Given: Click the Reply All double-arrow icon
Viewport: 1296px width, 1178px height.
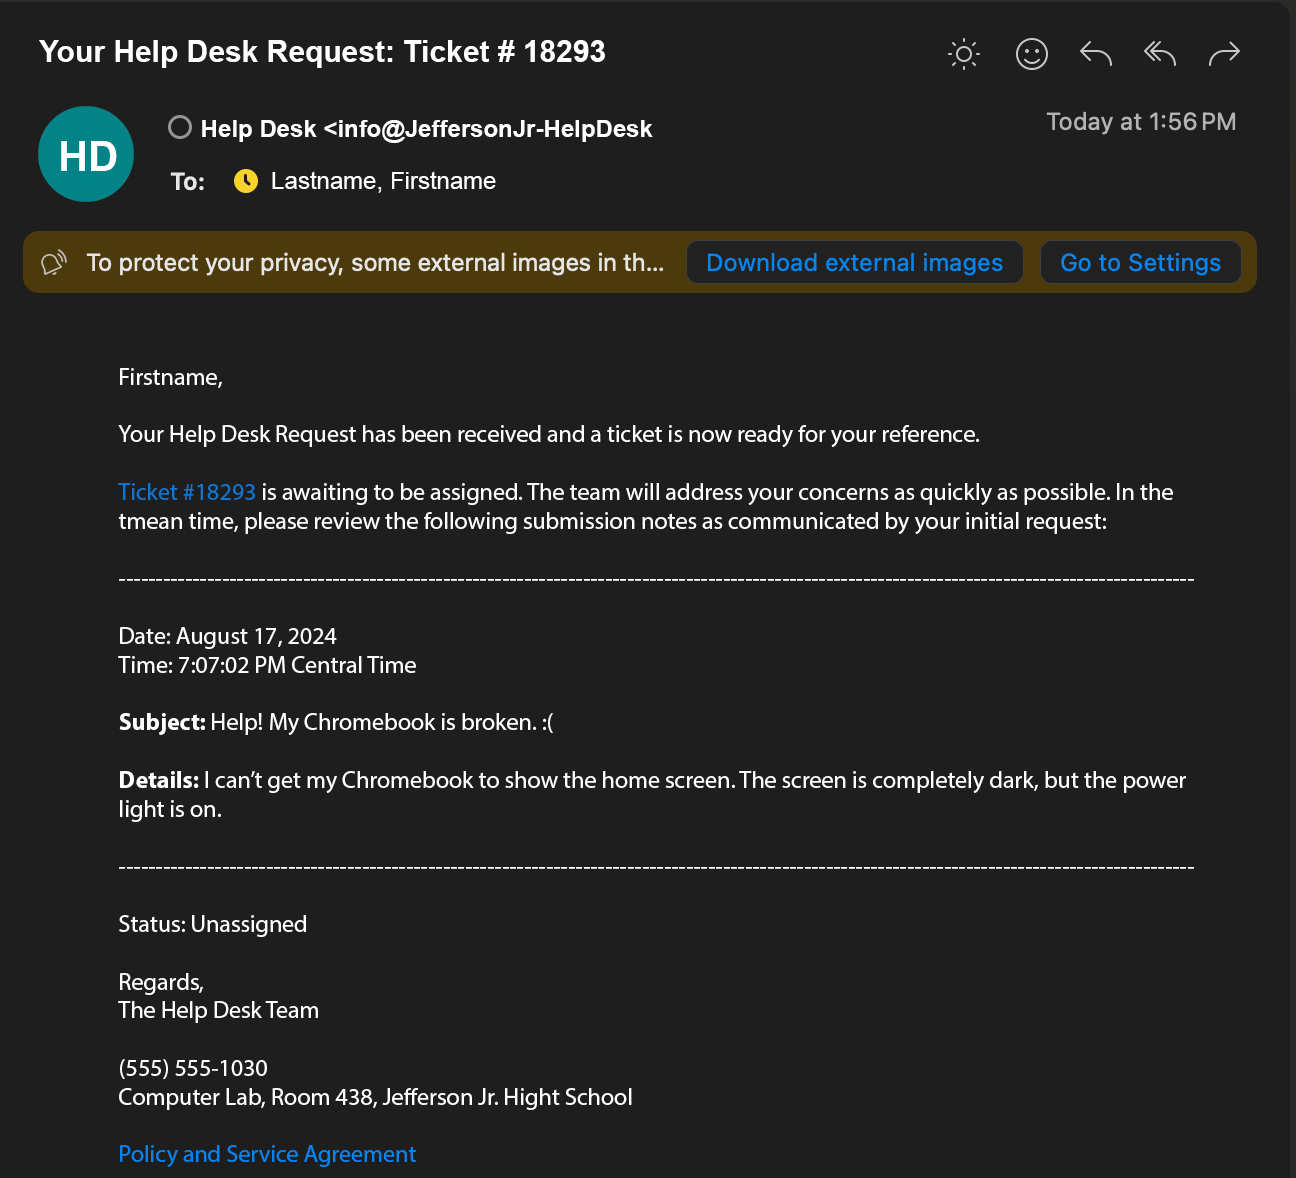Looking at the screenshot, I should [x=1160, y=53].
